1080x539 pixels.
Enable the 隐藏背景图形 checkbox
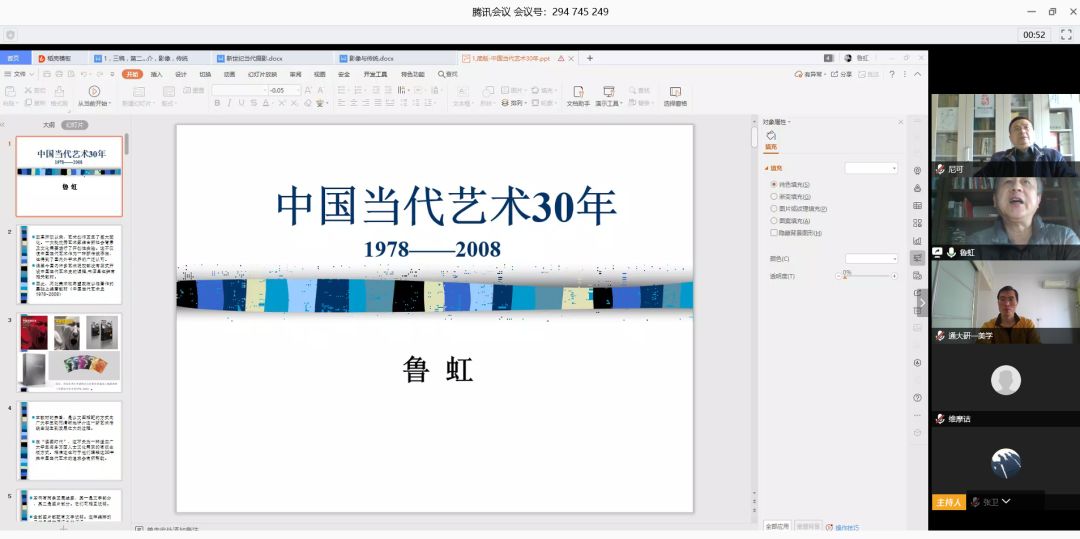pos(774,233)
